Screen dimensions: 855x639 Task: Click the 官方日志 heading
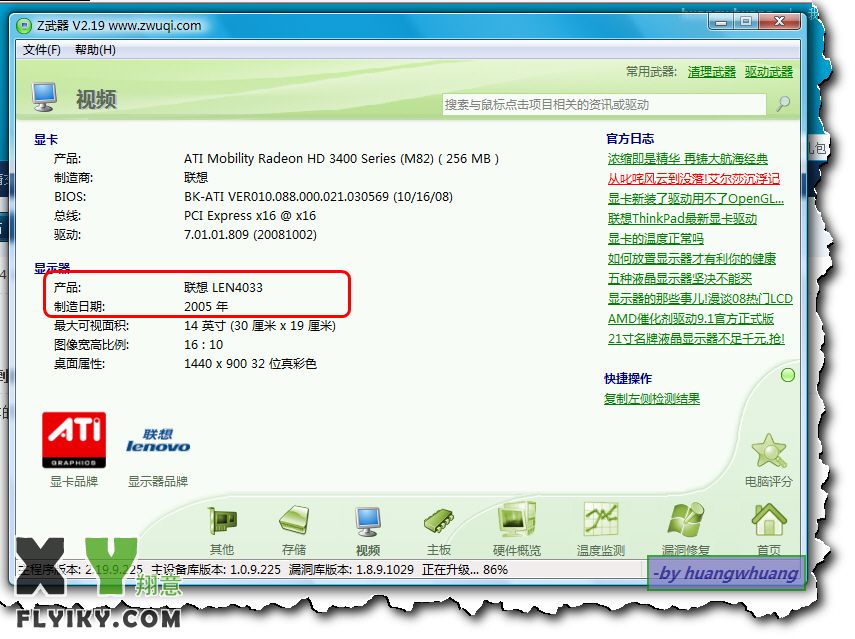(x=630, y=138)
